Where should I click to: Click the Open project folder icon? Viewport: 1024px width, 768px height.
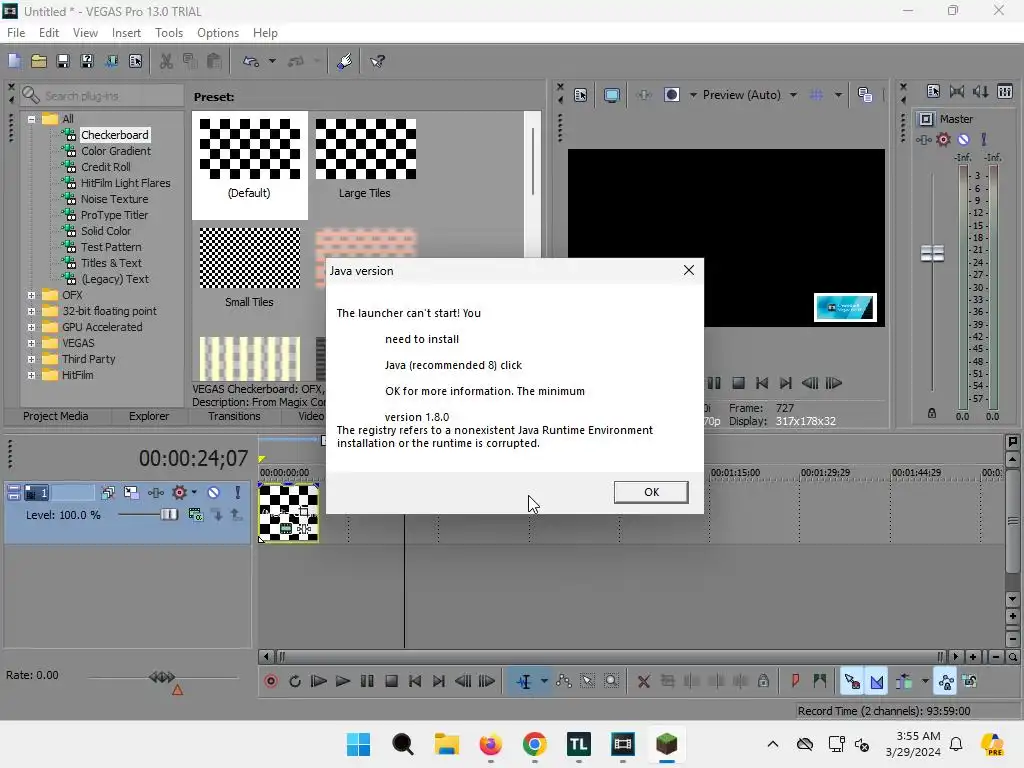[x=39, y=61]
